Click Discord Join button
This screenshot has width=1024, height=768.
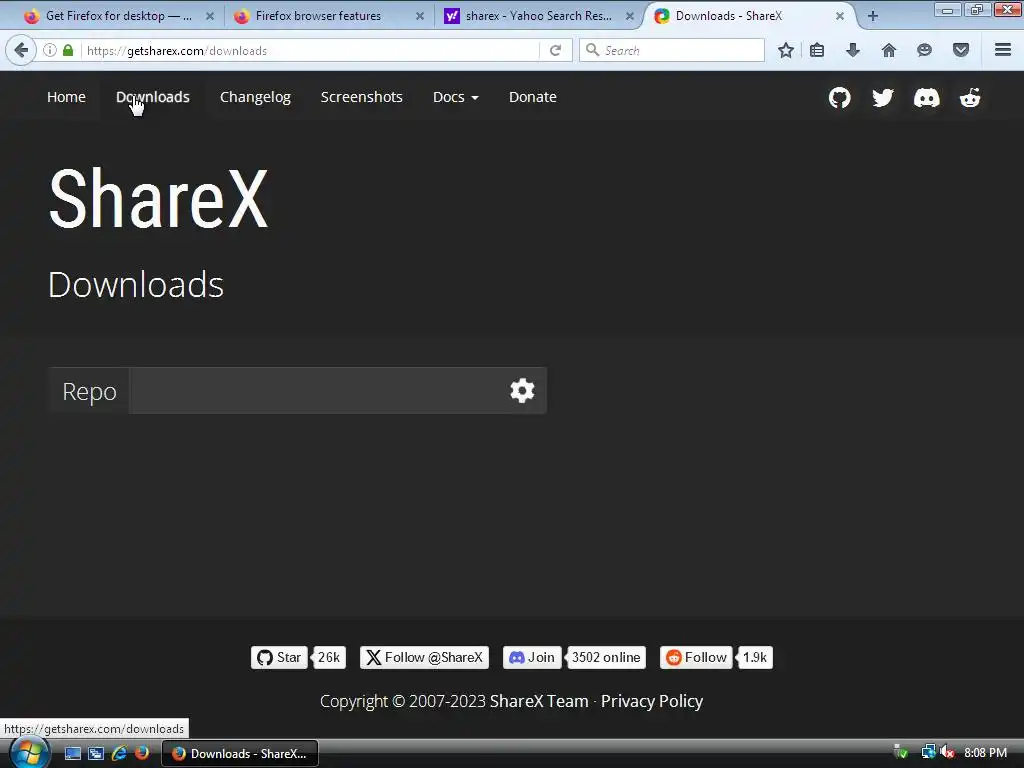point(532,657)
